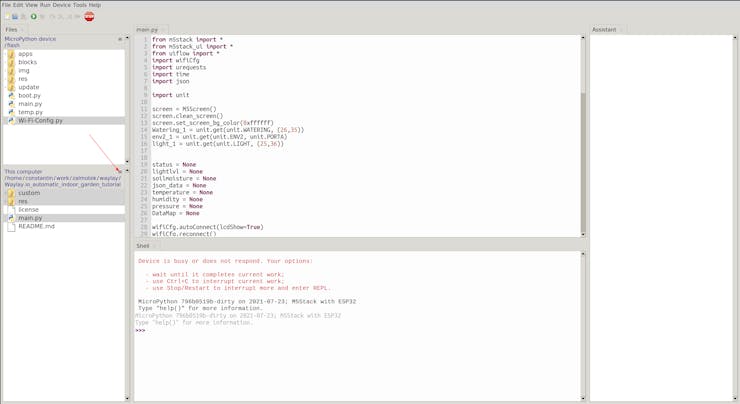Open the Device menu
This screenshot has width=740, height=404.
62,5
